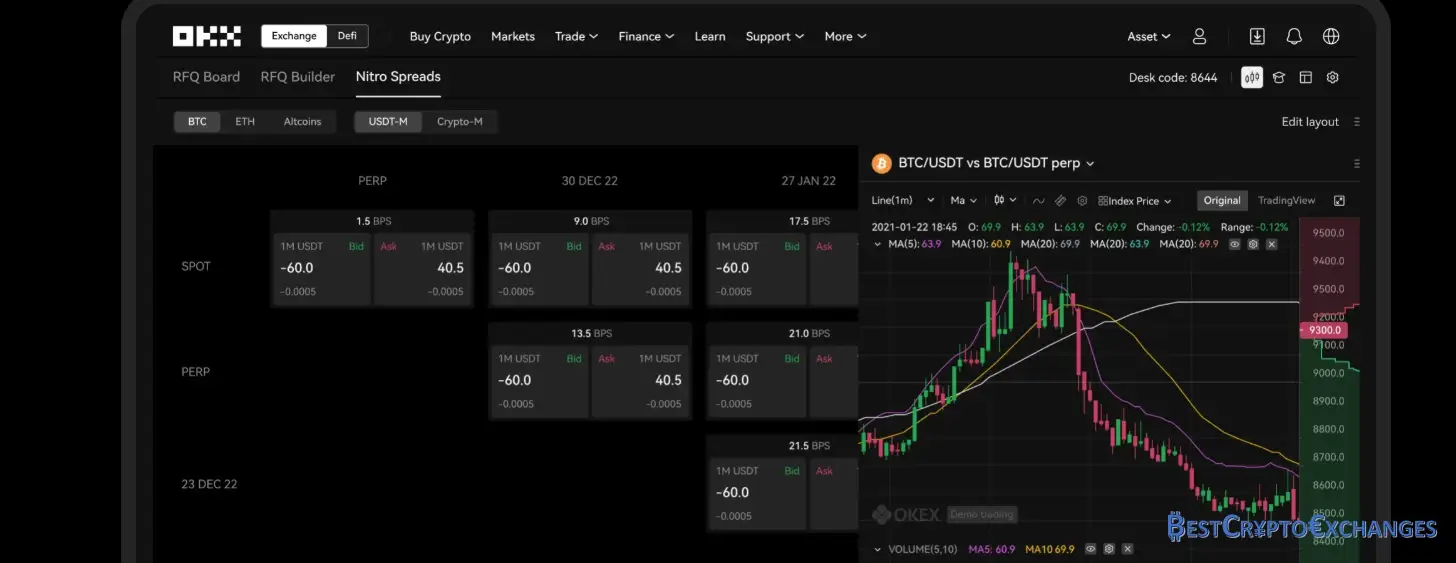Open notifications bell
The width and height of the screenshot is (1456, 563).
tap(1294, 37)
